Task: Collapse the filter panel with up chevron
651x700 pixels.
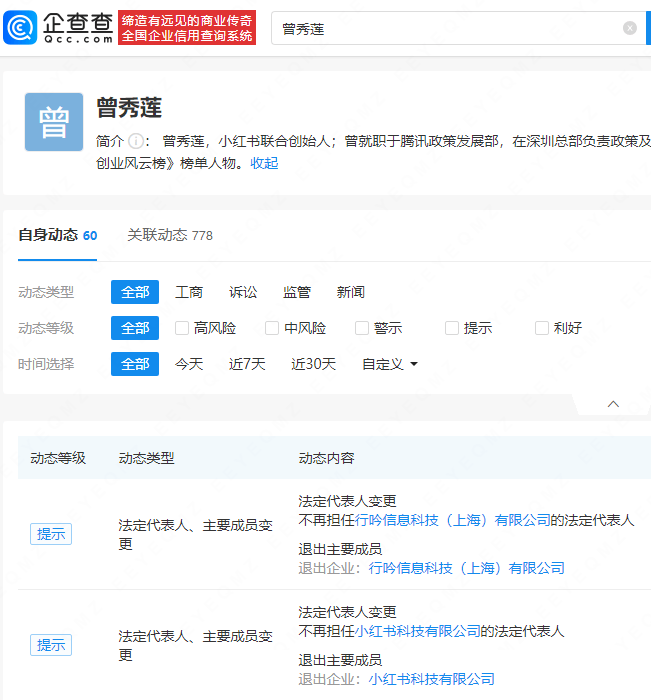Action: click(x=613, y=404)
